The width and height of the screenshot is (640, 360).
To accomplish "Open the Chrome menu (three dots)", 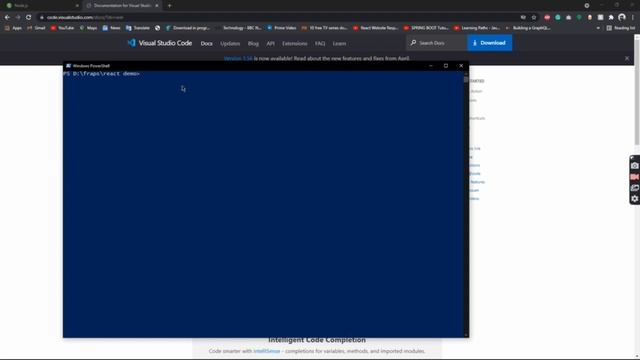I will pos(633,17).
